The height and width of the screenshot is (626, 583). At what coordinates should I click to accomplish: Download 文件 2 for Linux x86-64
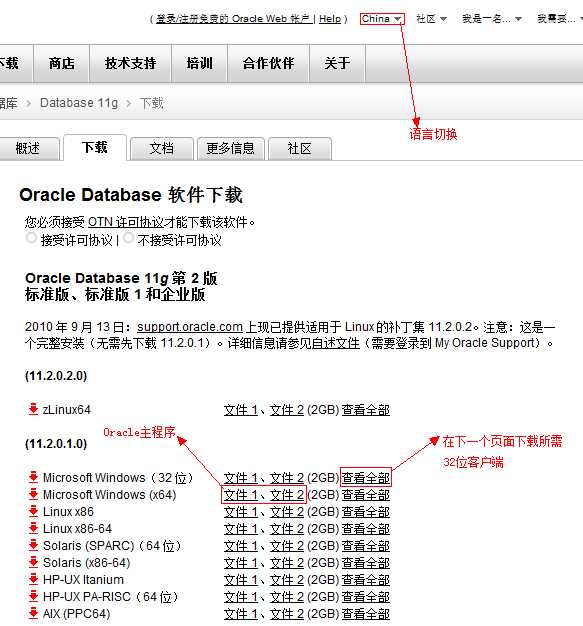pos(287,529)
